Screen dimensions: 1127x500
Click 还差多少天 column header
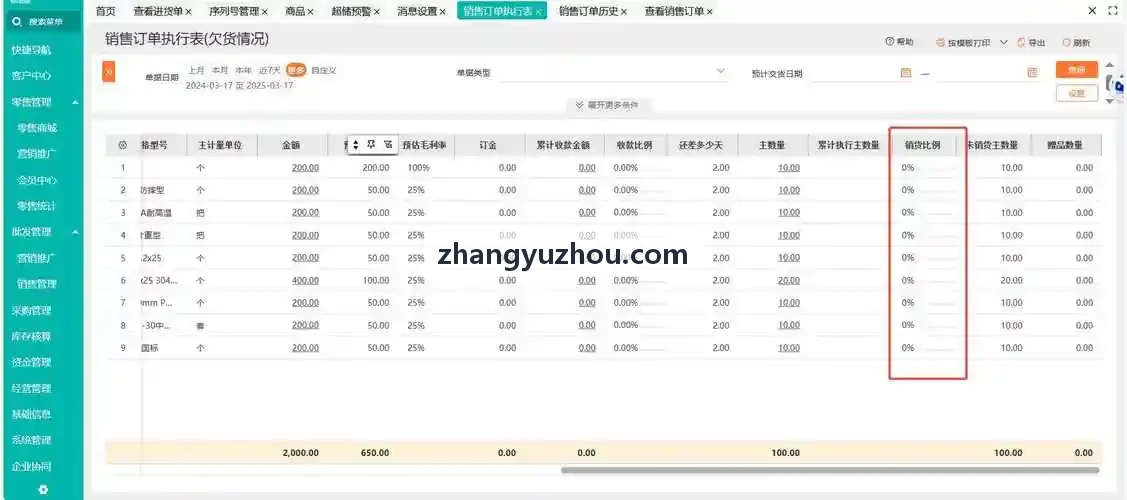pos(701,145)
